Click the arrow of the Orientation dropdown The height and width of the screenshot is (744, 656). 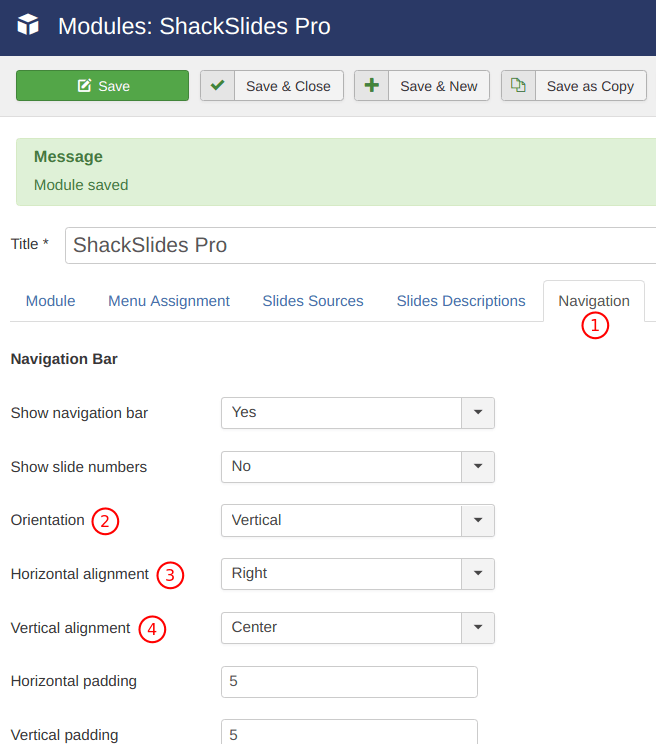[x=478, y=521]
